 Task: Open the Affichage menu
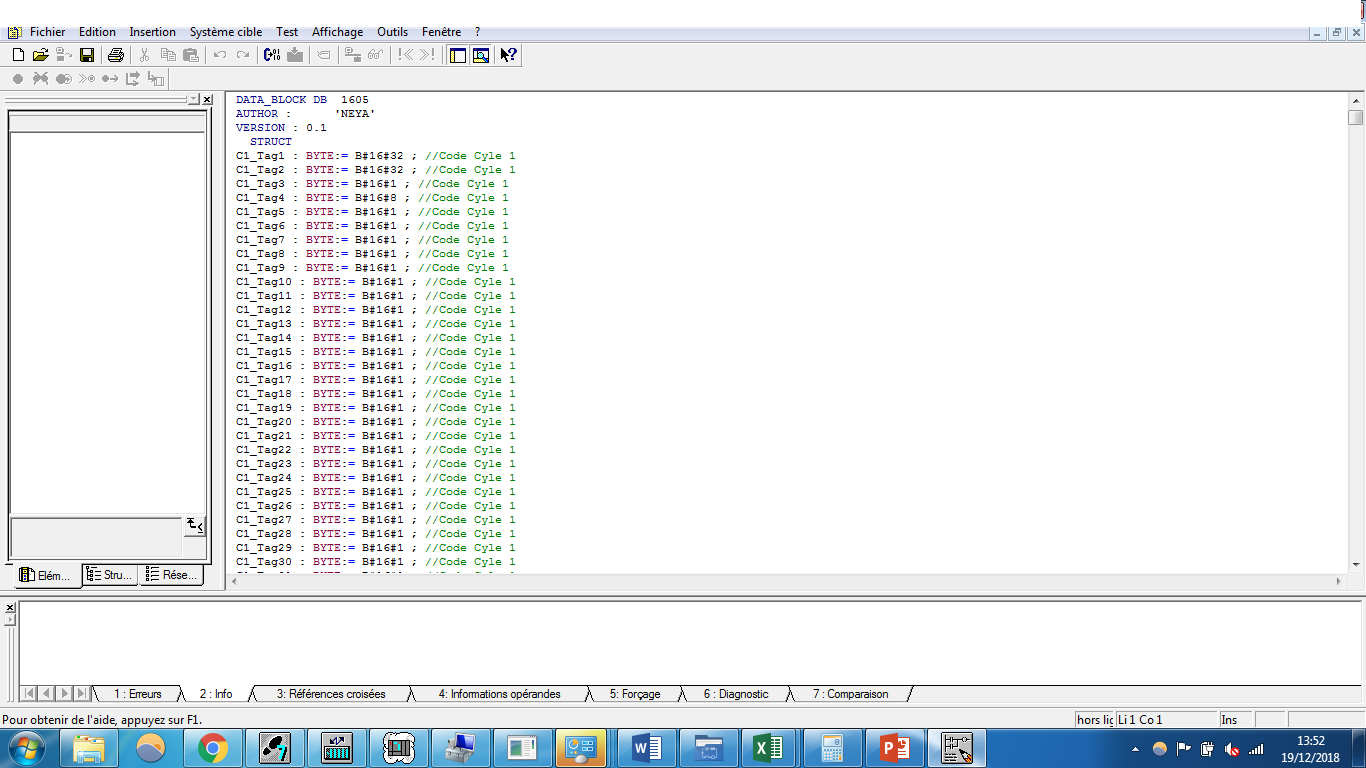[337, 32]
